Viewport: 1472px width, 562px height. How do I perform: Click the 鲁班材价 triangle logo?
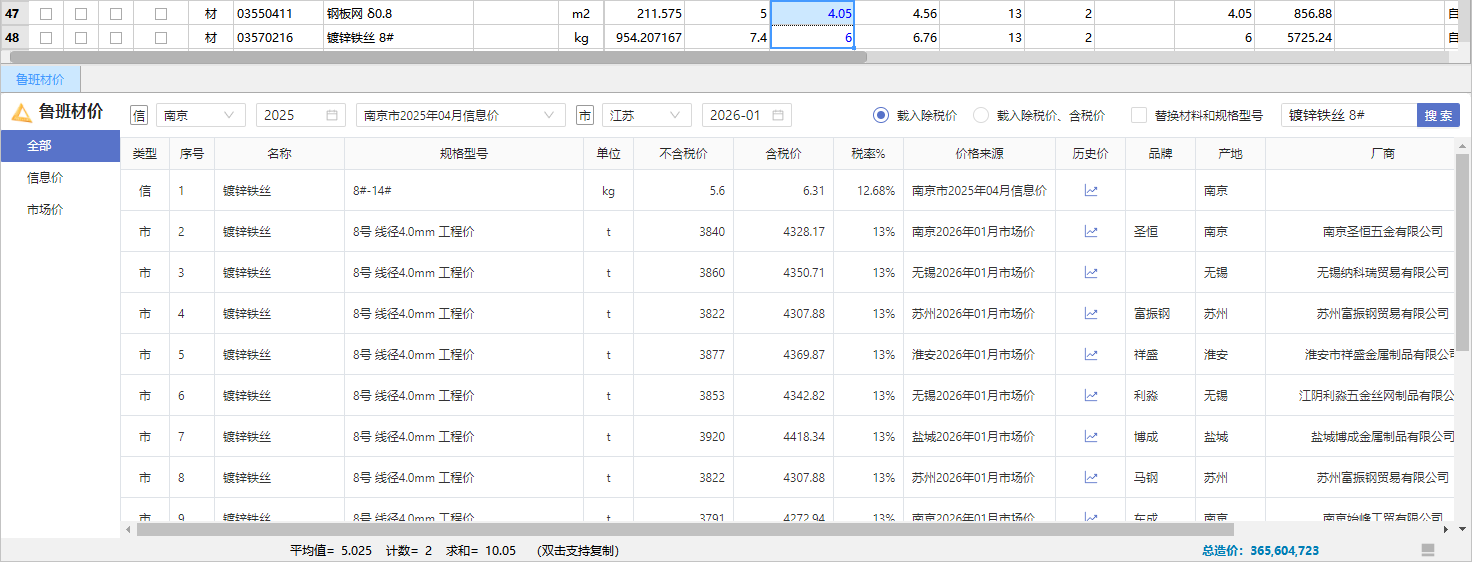point(21,112)
